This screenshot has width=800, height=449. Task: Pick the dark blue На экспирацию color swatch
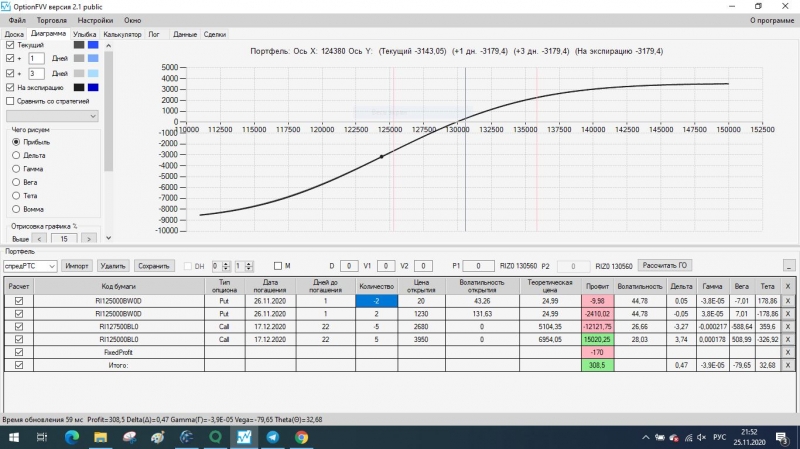(93, 87)
